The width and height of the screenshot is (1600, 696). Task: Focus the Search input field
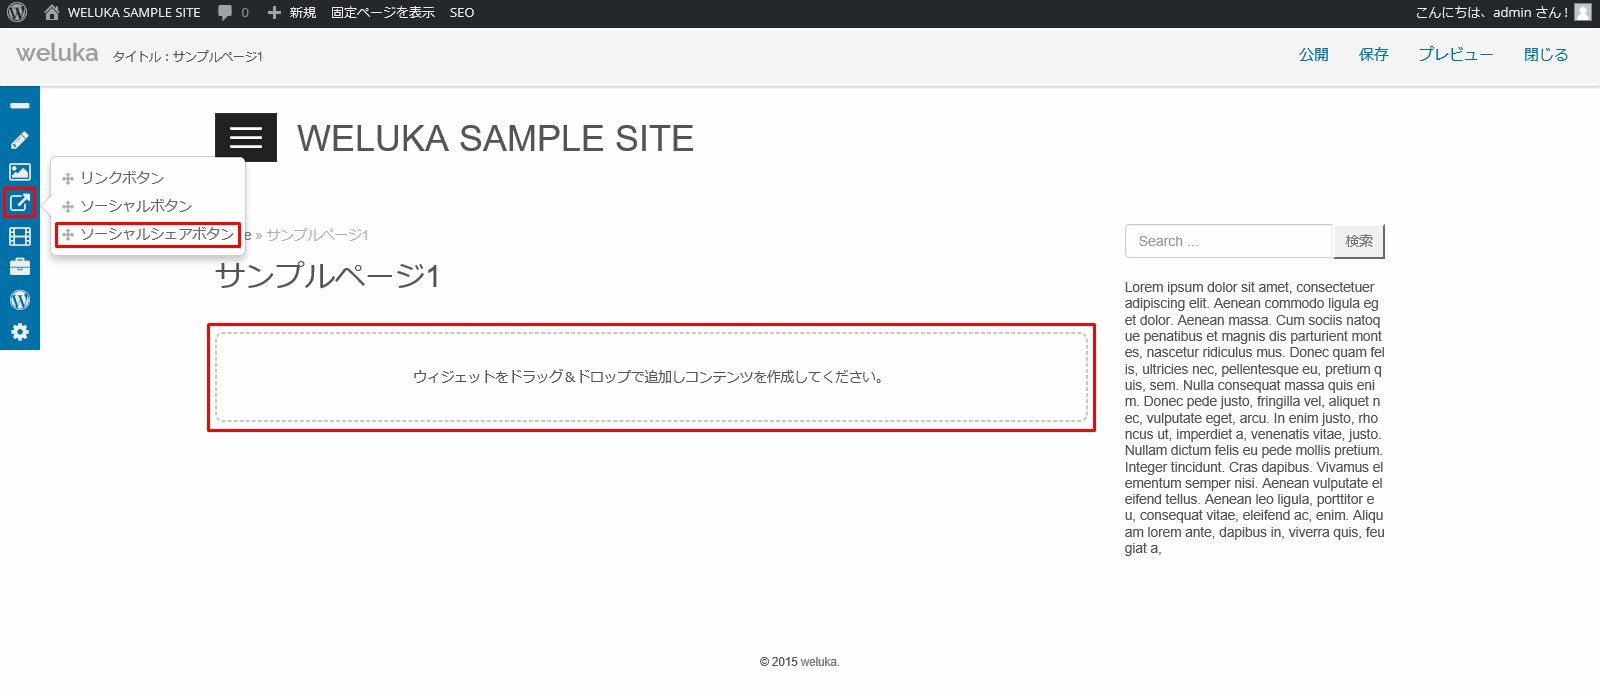coord(1229,241)
